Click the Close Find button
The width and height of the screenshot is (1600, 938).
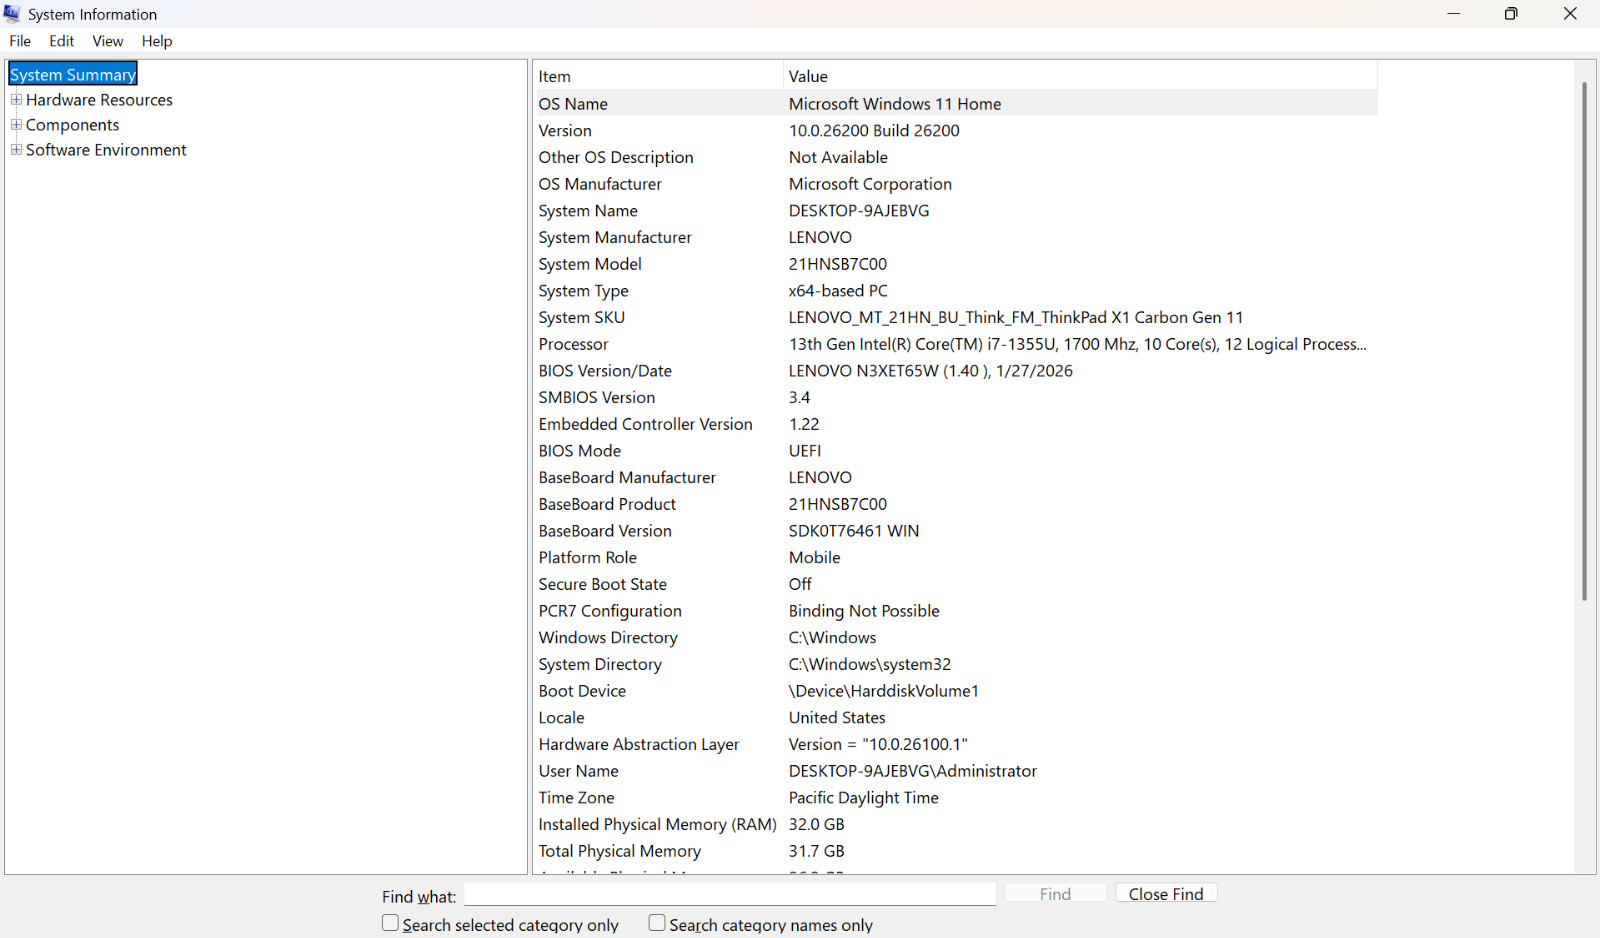point(1166,894)
